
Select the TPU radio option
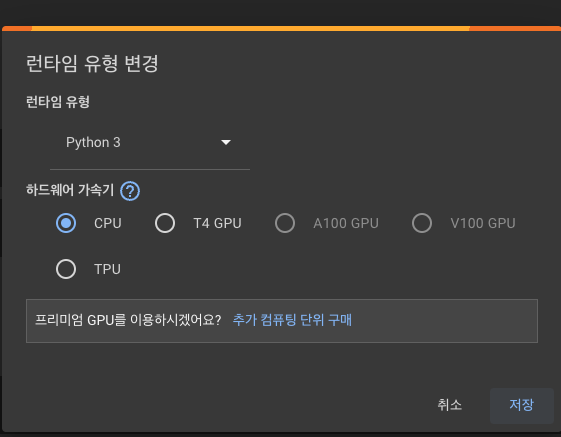pyautogui.click(x=66, y=269)
